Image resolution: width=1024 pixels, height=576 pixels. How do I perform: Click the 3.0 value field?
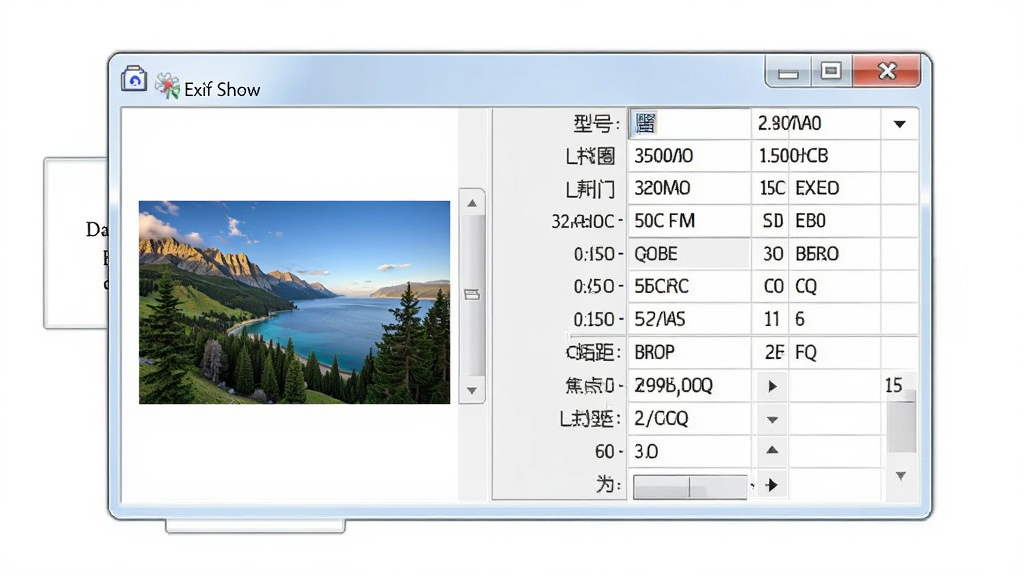pyautogui.click(x=690, y=451)
